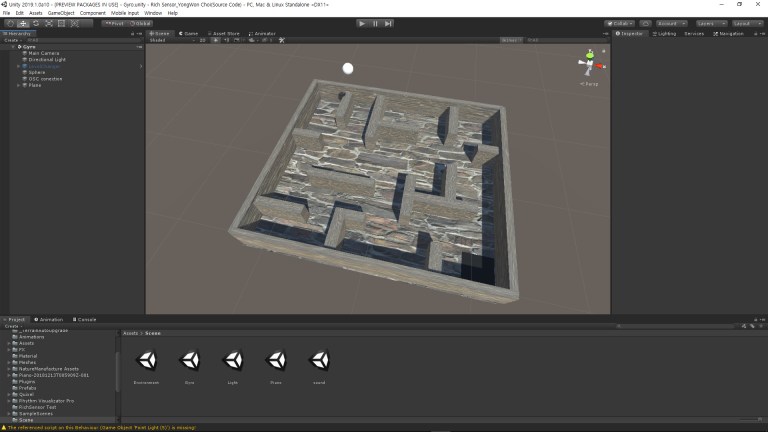Open the Layout dropdown
Image resolution: width=768 pixels, height=432 pixels.
point(746,23)
